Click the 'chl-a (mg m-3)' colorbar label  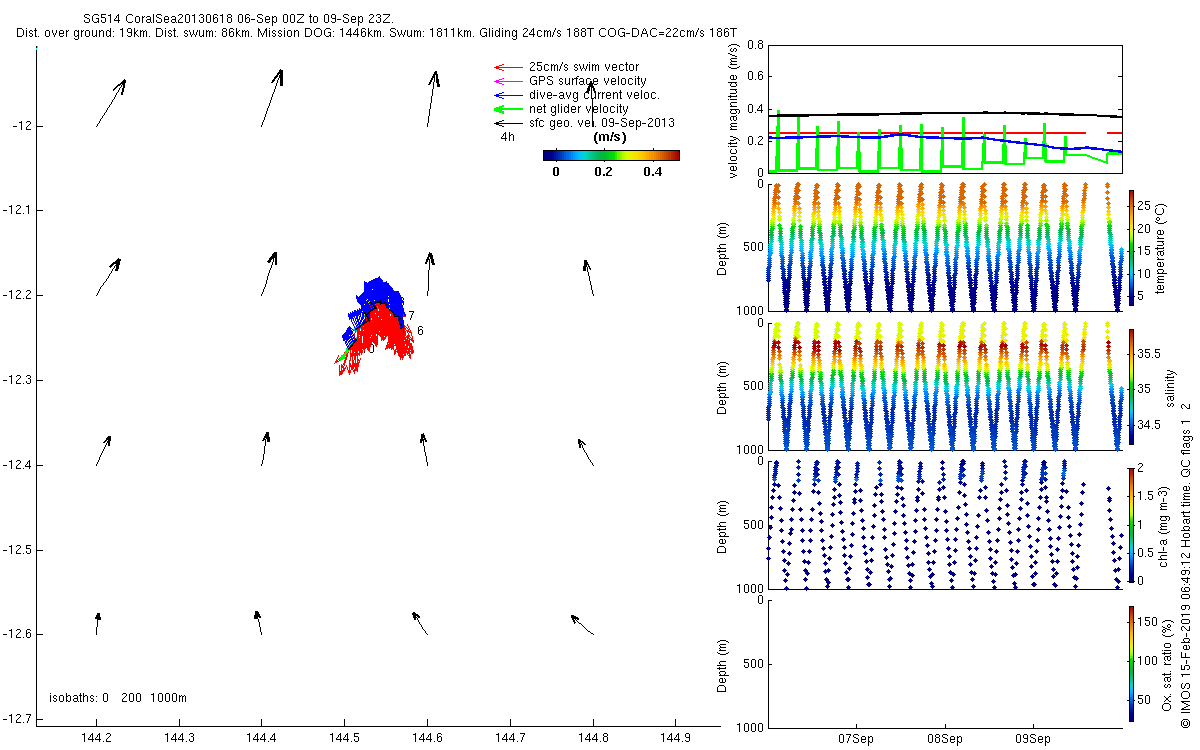point(1165,525)
